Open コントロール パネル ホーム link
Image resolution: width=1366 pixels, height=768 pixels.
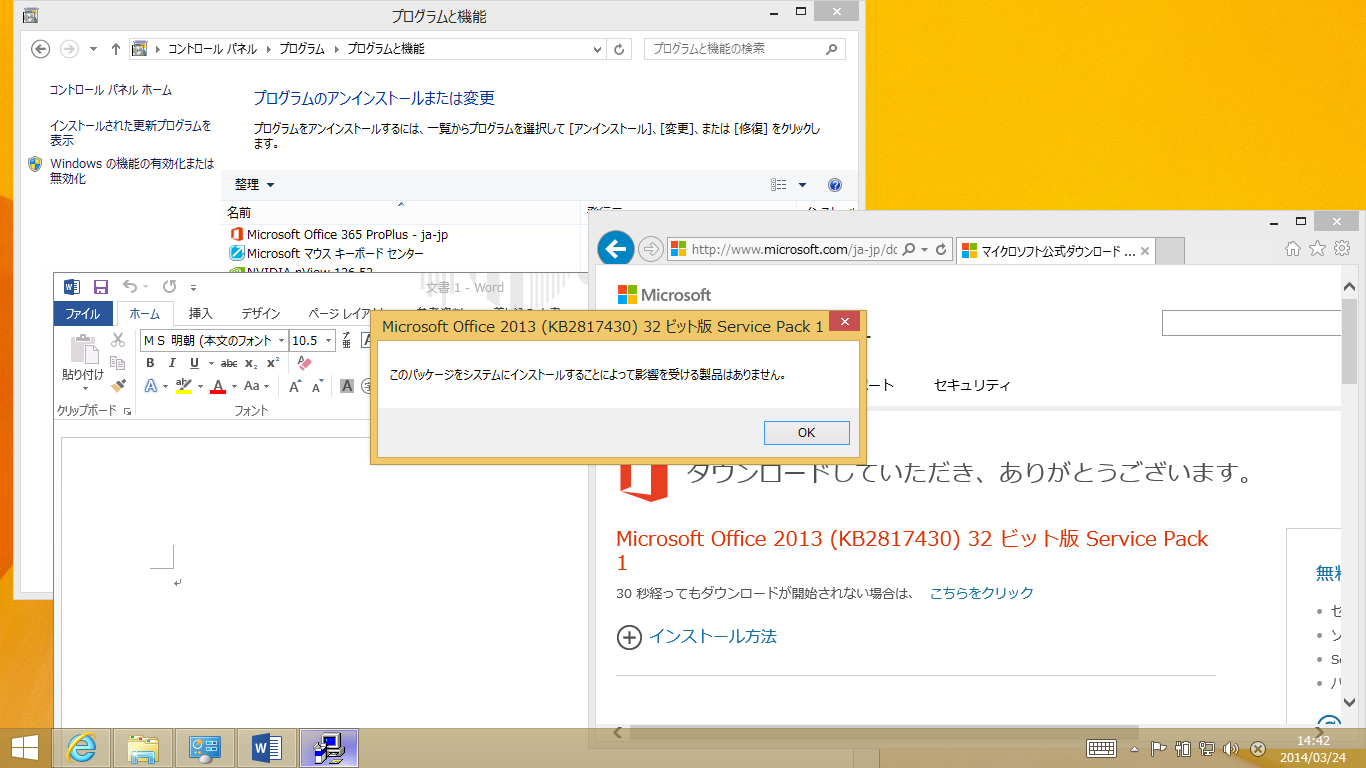pos(111,90)
